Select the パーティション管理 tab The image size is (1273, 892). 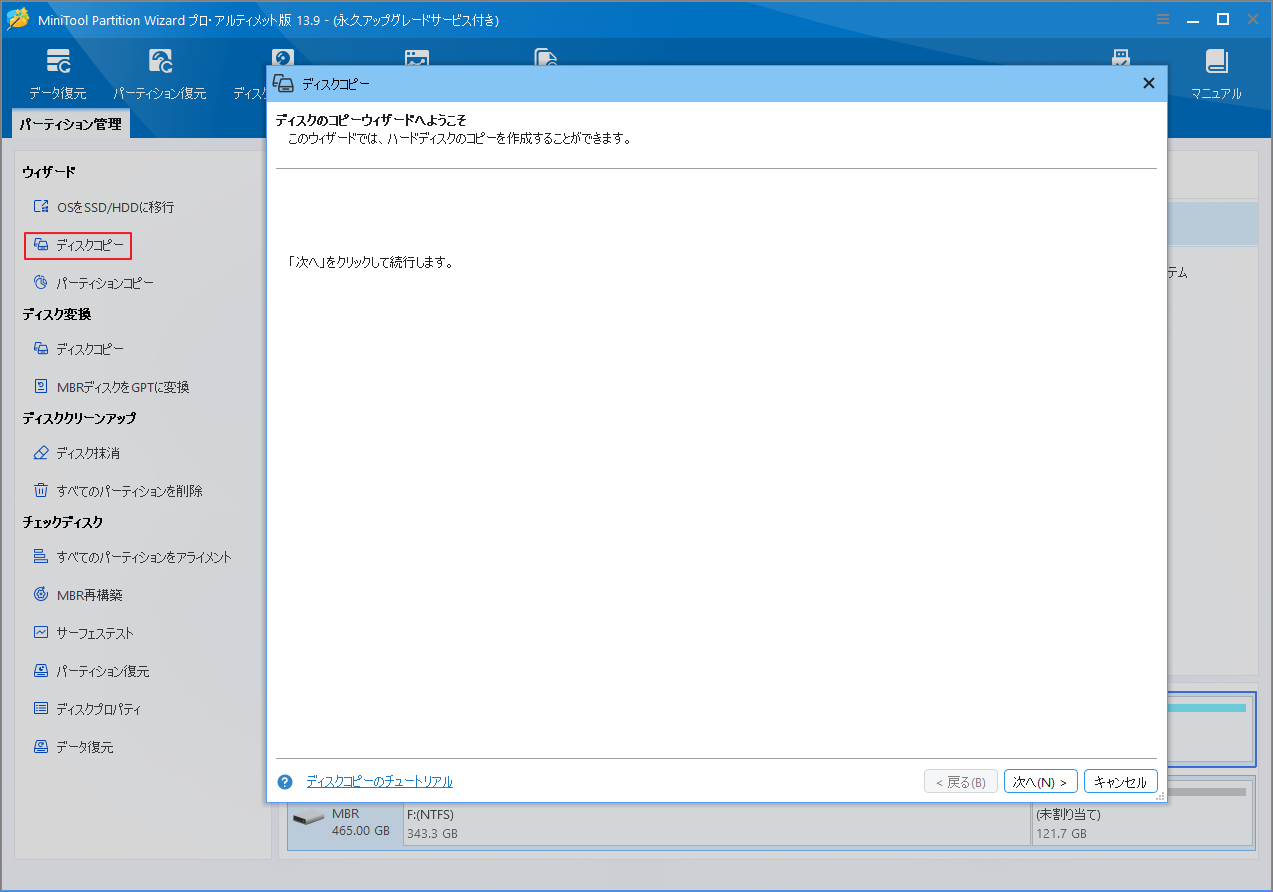tap(71, 124)
